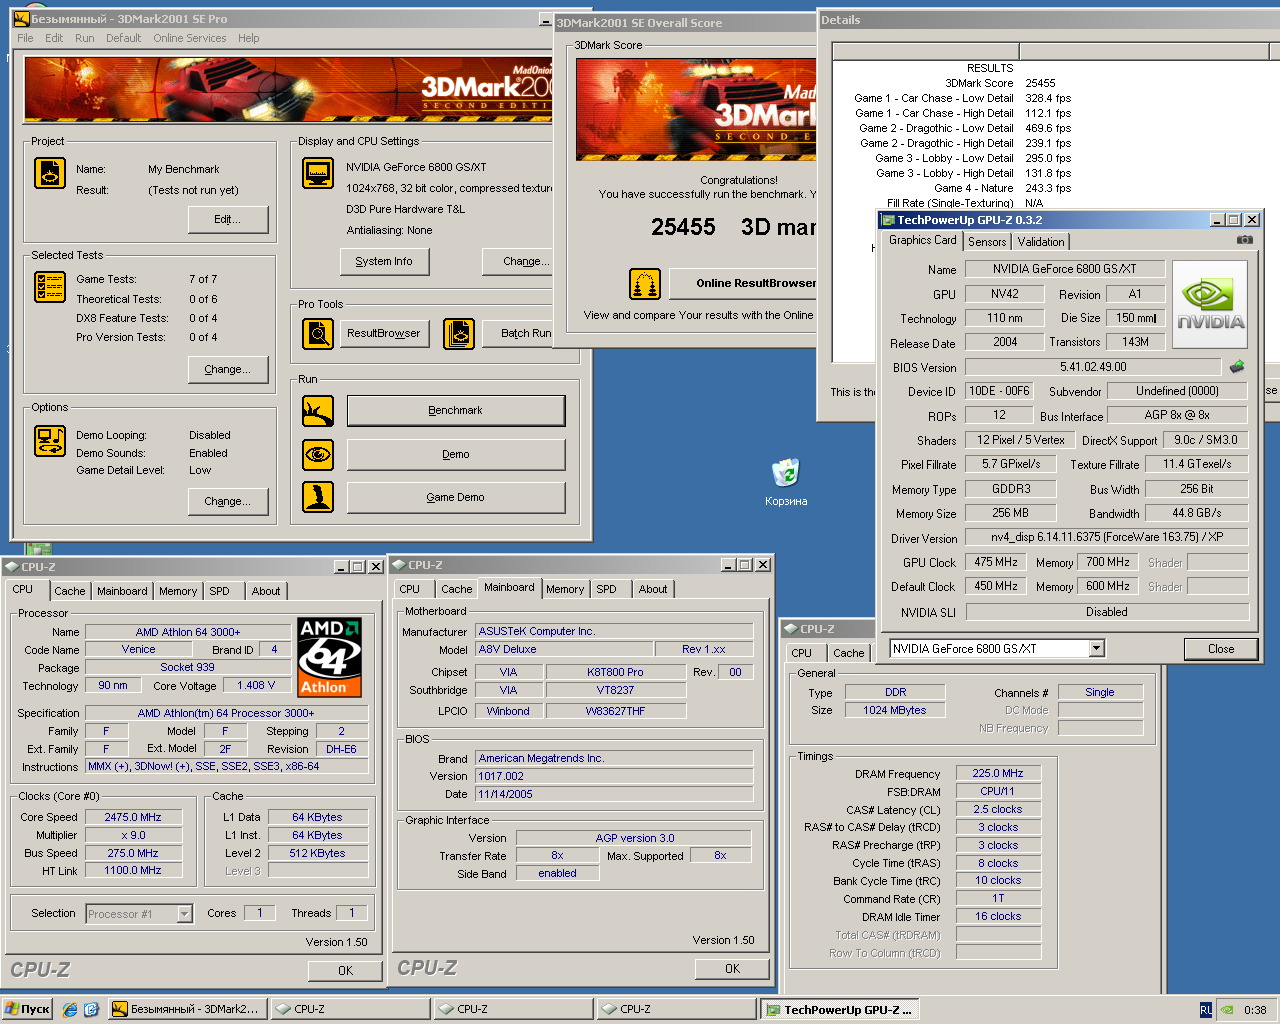Image resolution: width=1280 pixels, height=1024 pixels.
Task: Switch to Memory tab in middle CPU-Z window
Action: click(565, 589)
